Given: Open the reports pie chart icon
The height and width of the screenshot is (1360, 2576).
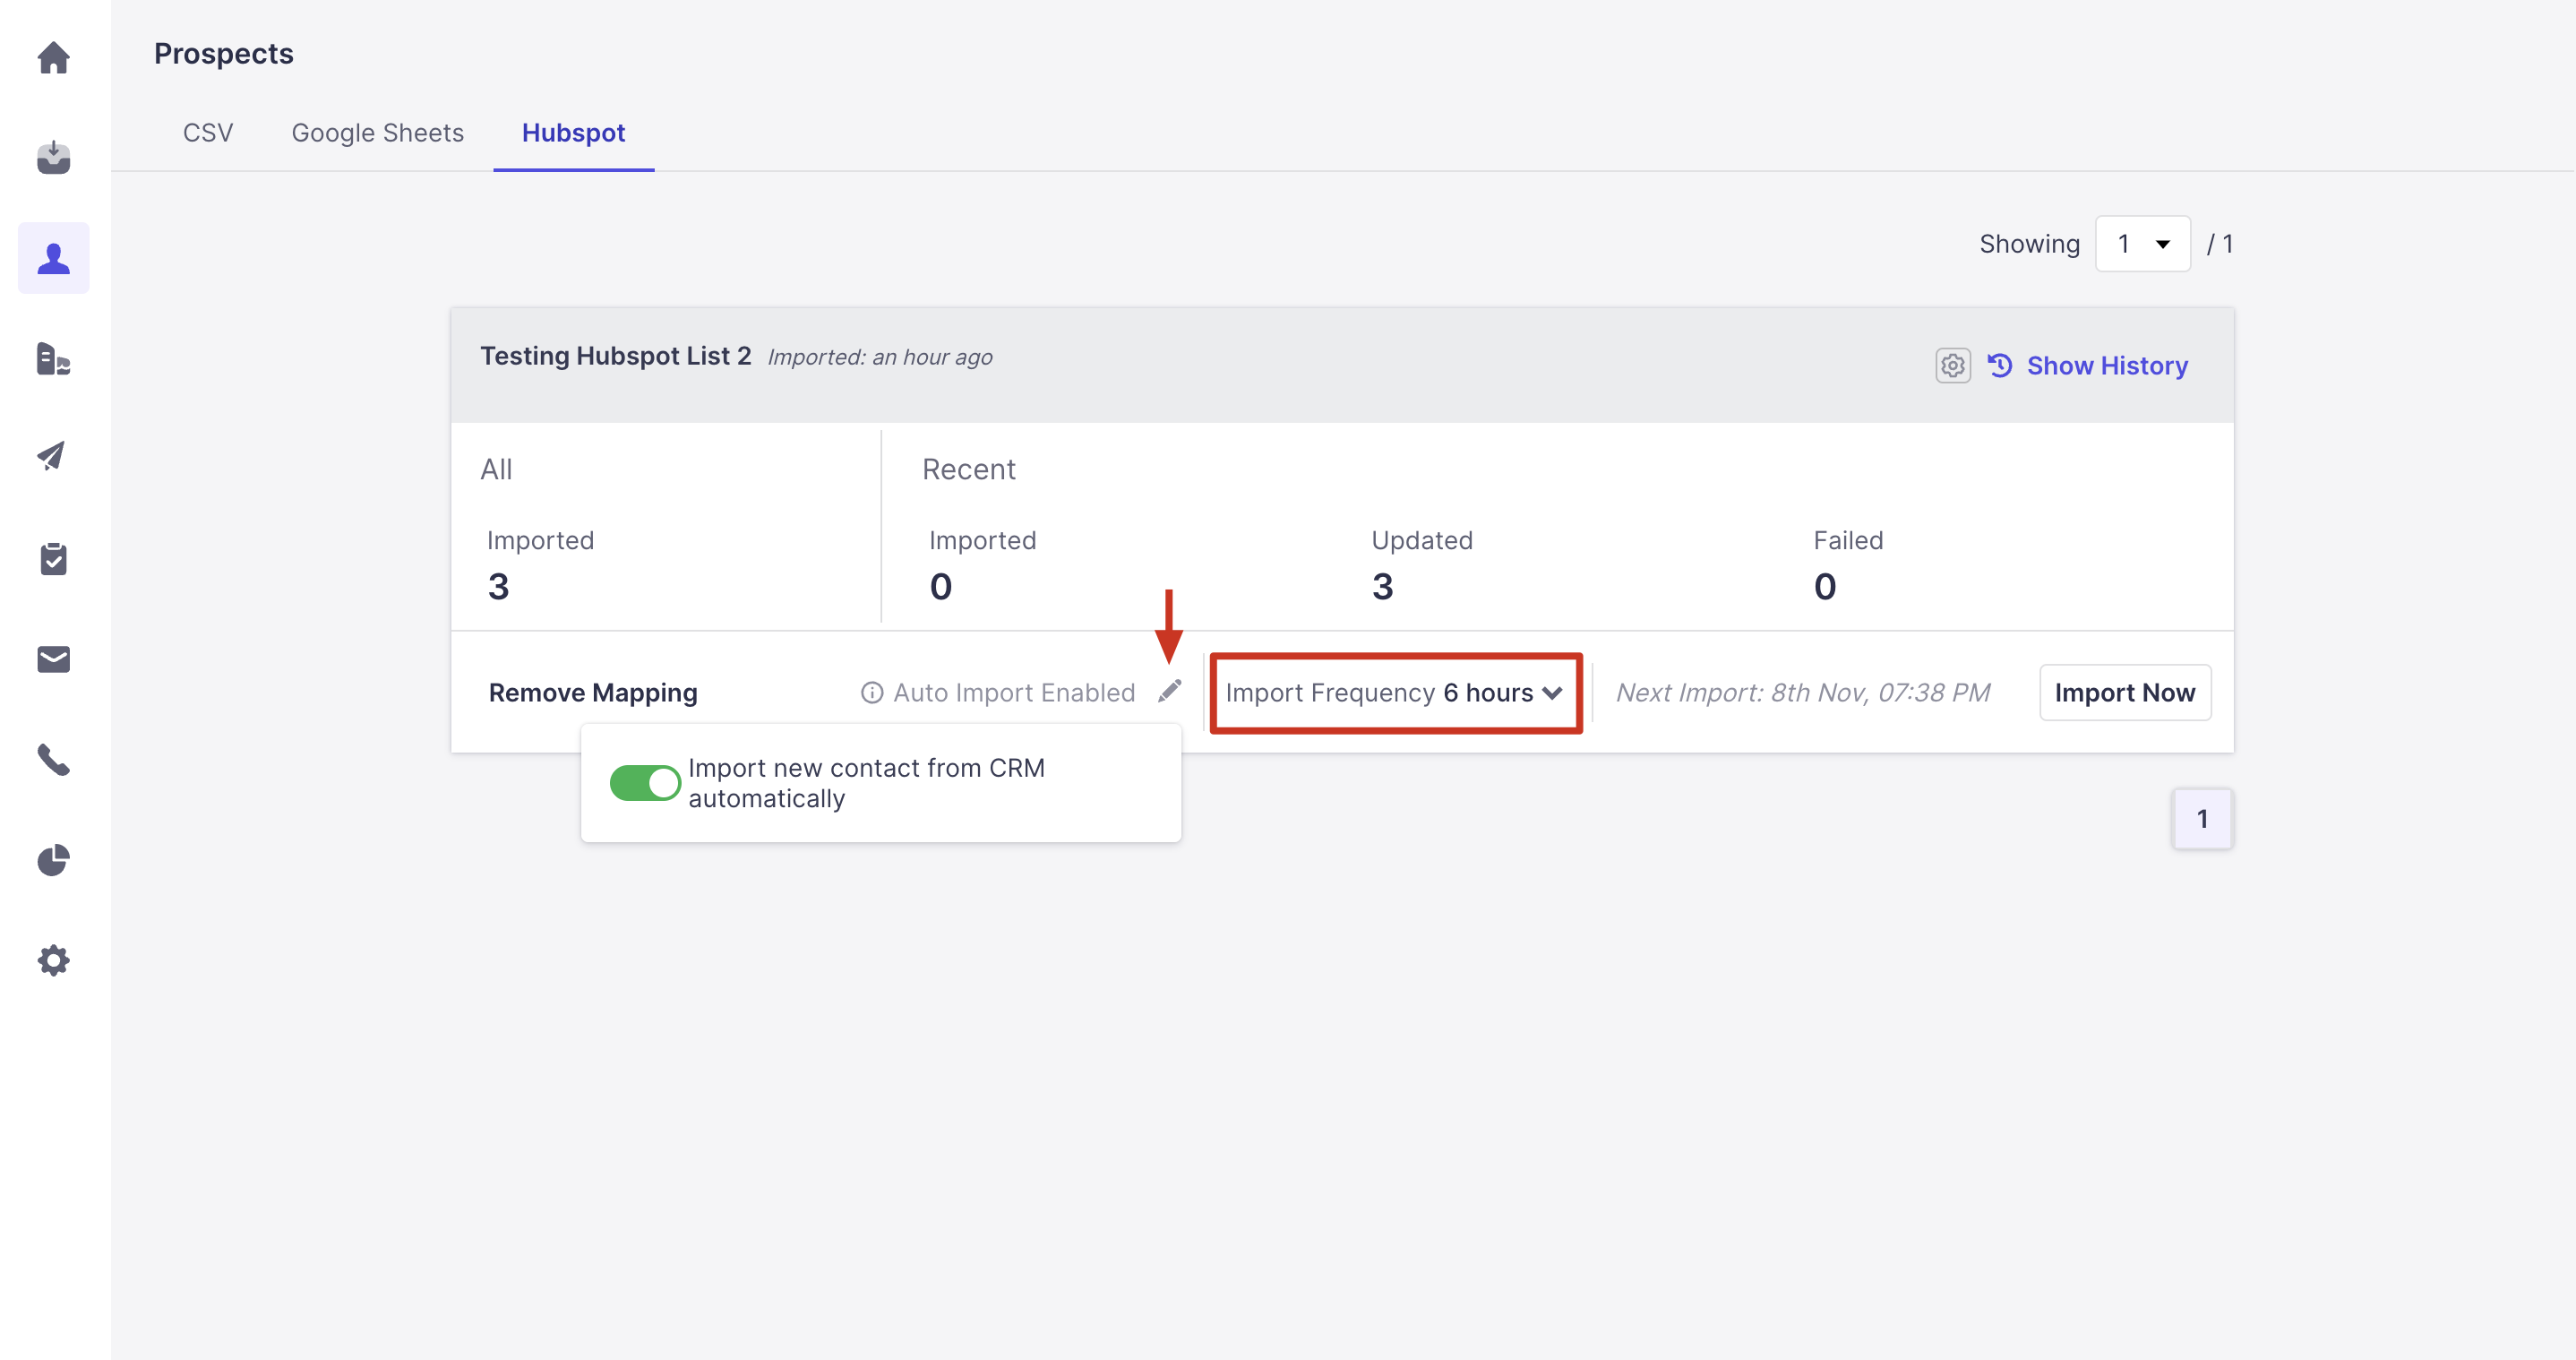Looking at the screenshot, I should point(53,860).
